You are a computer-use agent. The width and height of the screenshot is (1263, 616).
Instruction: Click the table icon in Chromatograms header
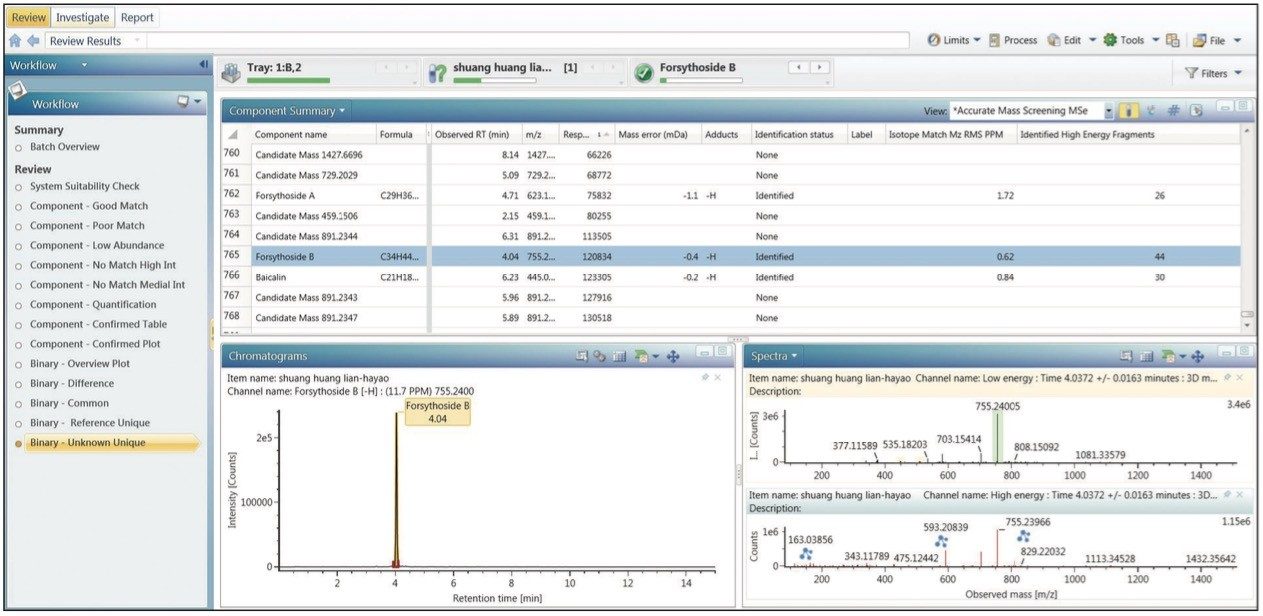coord(618,356)
